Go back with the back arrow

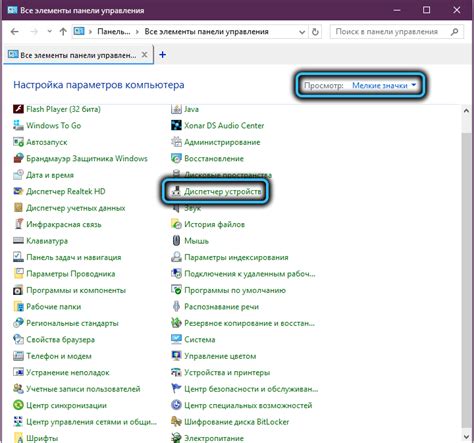coord(14,32)
